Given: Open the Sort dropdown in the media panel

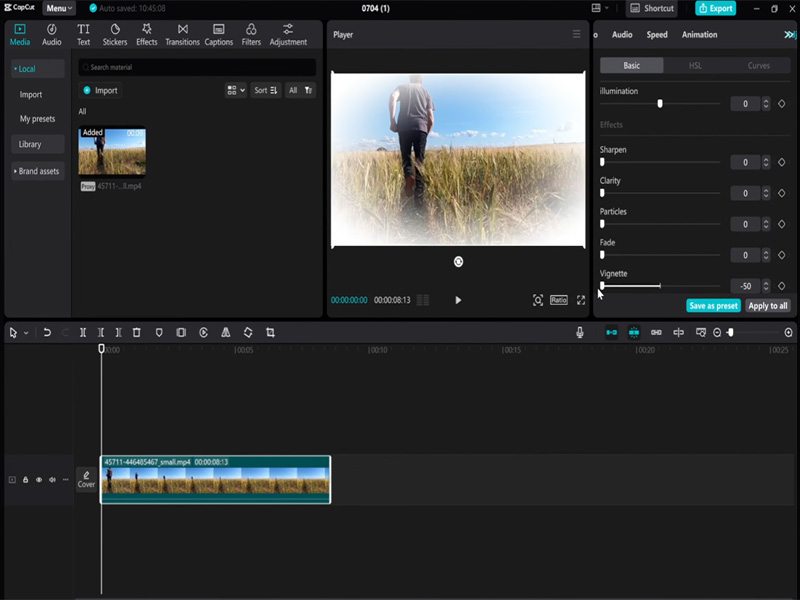Looking at the screenshot, I should (264, 90).
